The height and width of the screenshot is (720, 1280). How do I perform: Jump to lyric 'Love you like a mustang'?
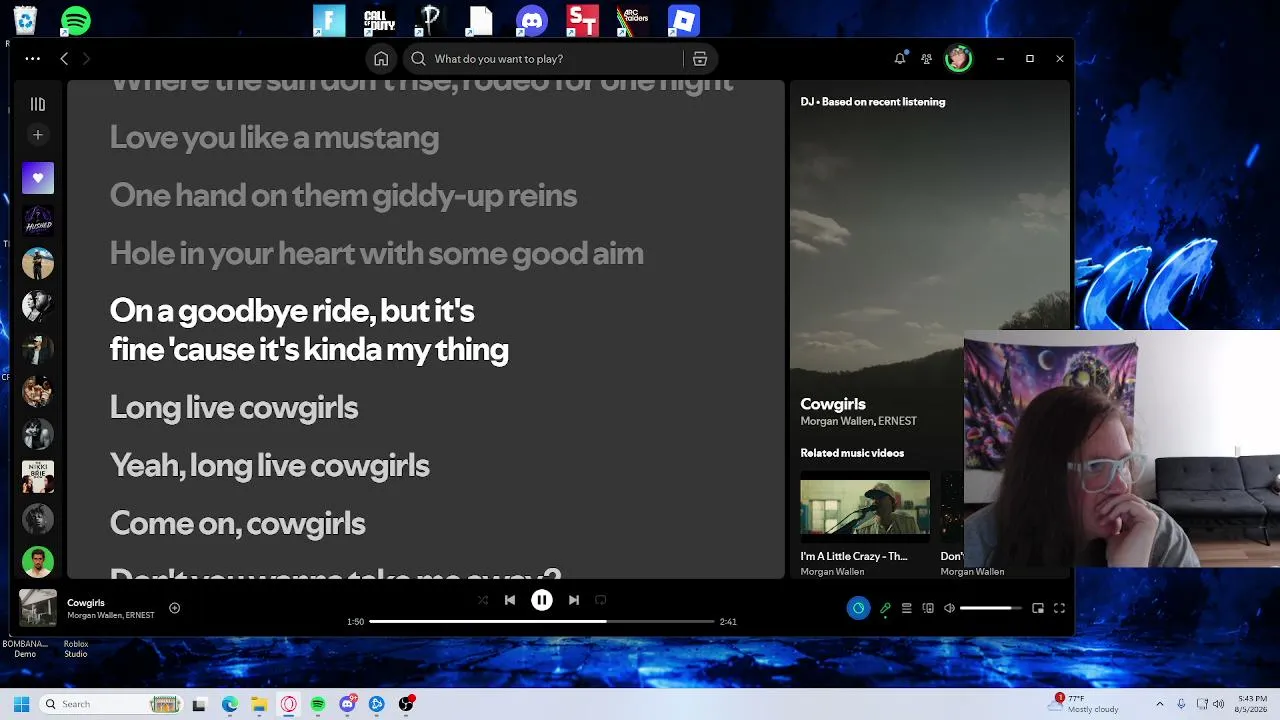click(274, 137)
